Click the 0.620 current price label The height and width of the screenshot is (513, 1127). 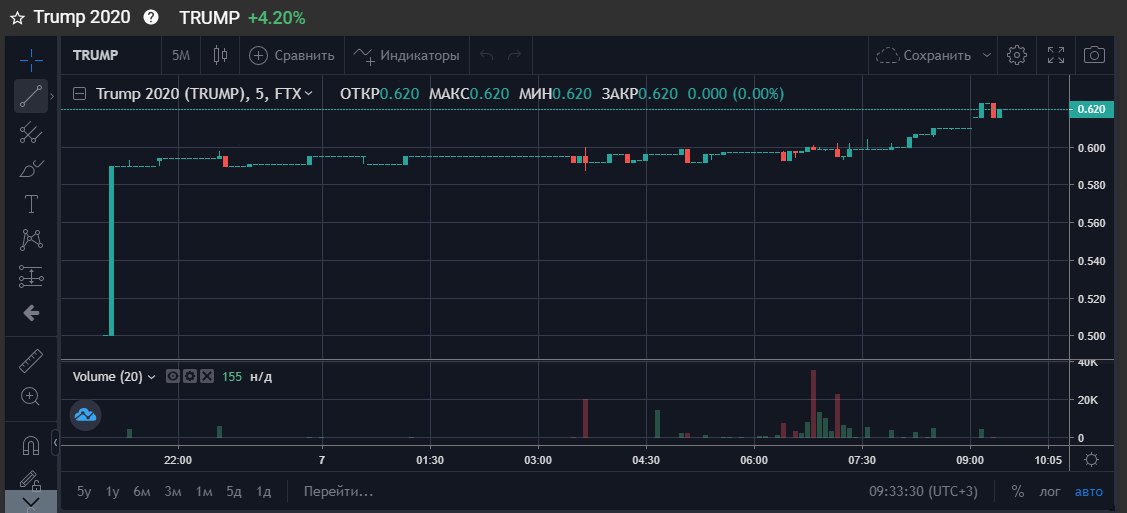tap(1091, 109)
